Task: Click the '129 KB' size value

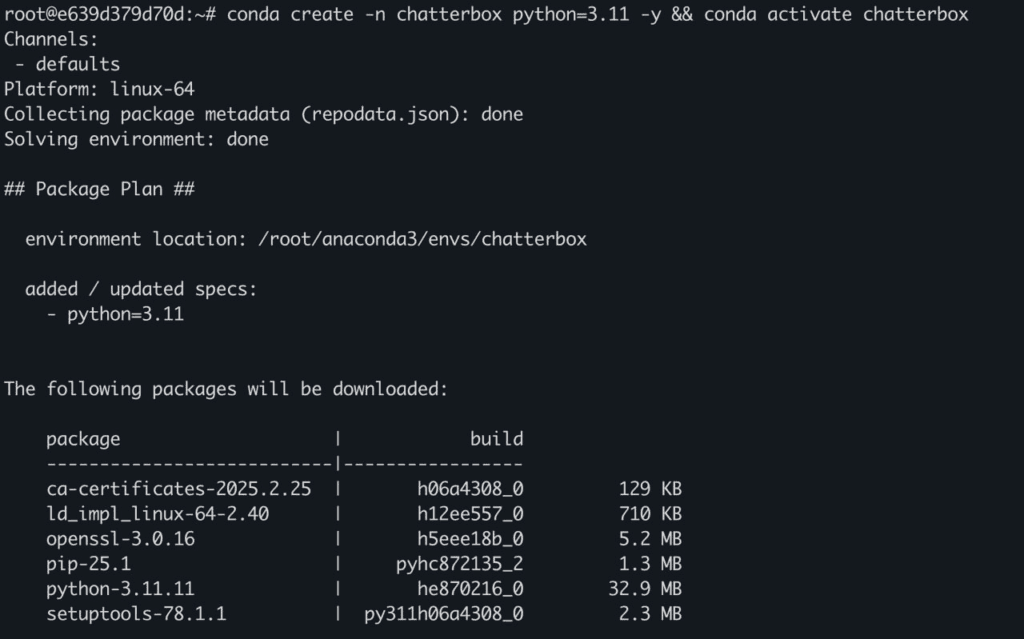Action: tap(650, 489)
